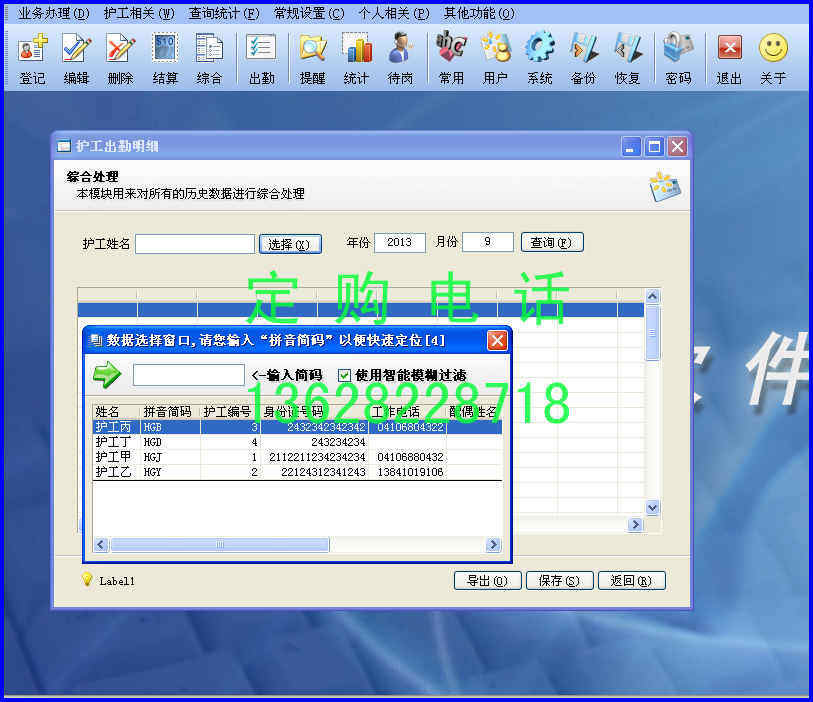This screenshot has height=702, width=813.
Task: Click the 恢复 restore toolbar icon
Action: (627, 58)
